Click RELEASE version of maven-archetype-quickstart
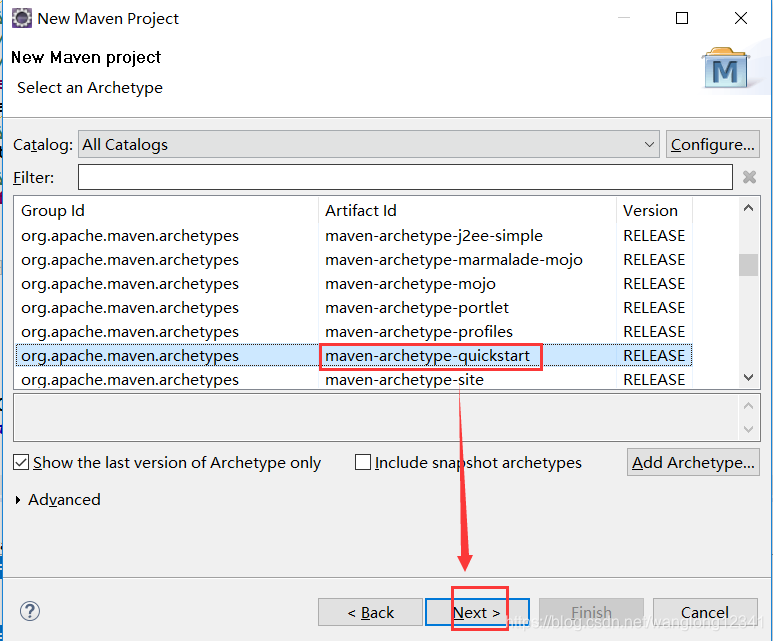773x641 pixels. [654, 356]
